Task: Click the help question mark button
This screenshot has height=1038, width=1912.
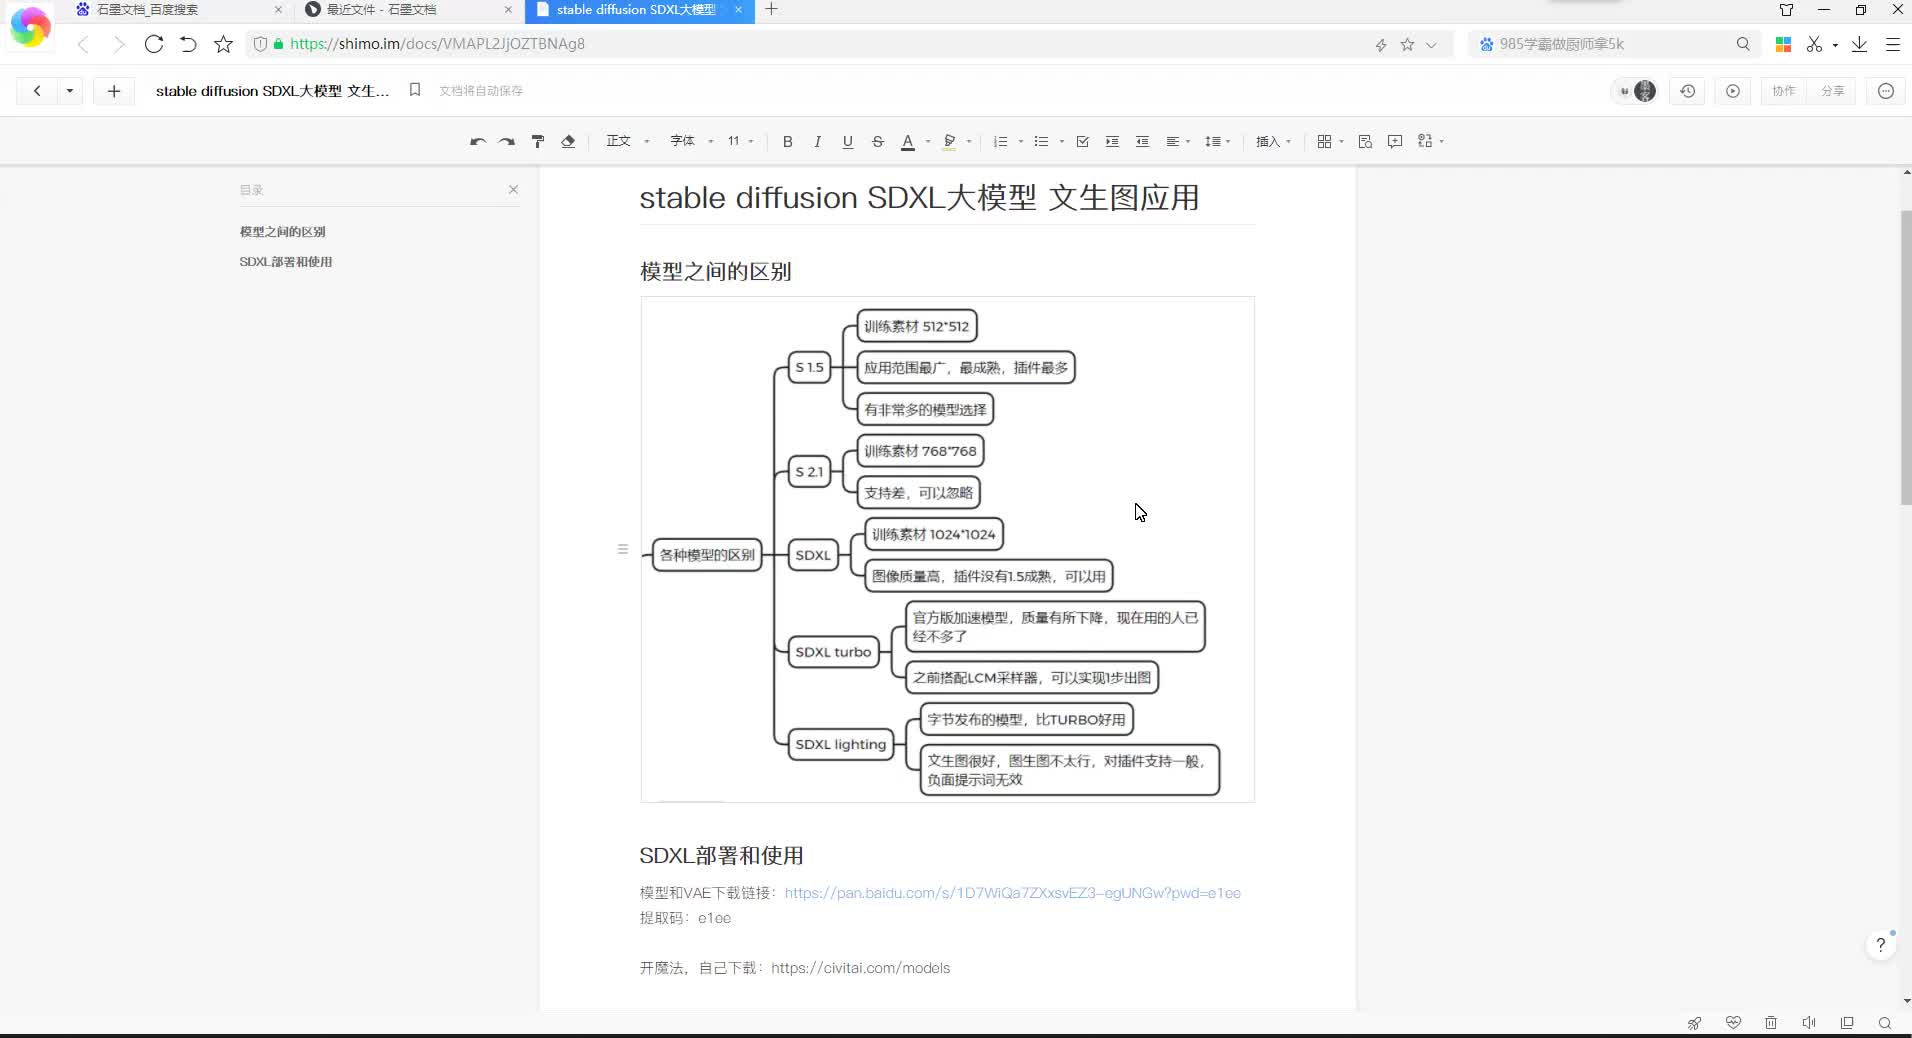Action: coord(1881,945)
